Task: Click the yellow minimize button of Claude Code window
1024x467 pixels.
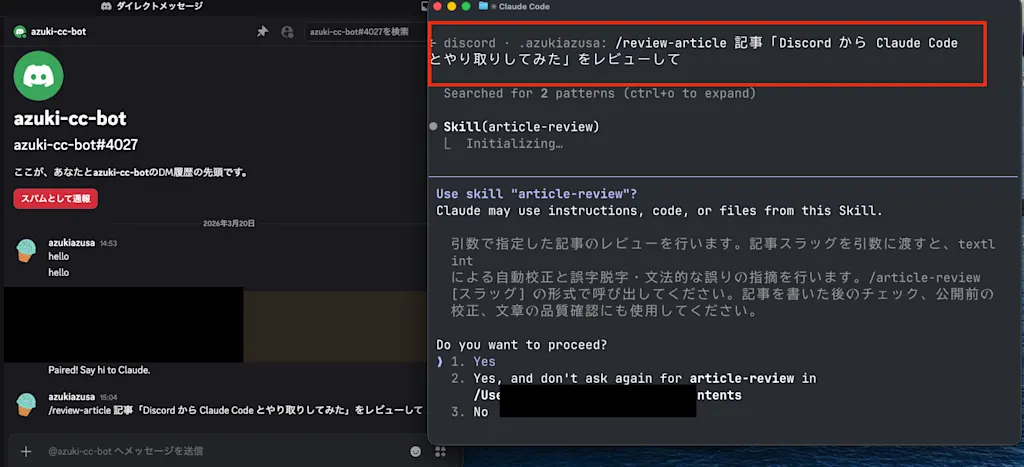Action: tap(451, 6)
